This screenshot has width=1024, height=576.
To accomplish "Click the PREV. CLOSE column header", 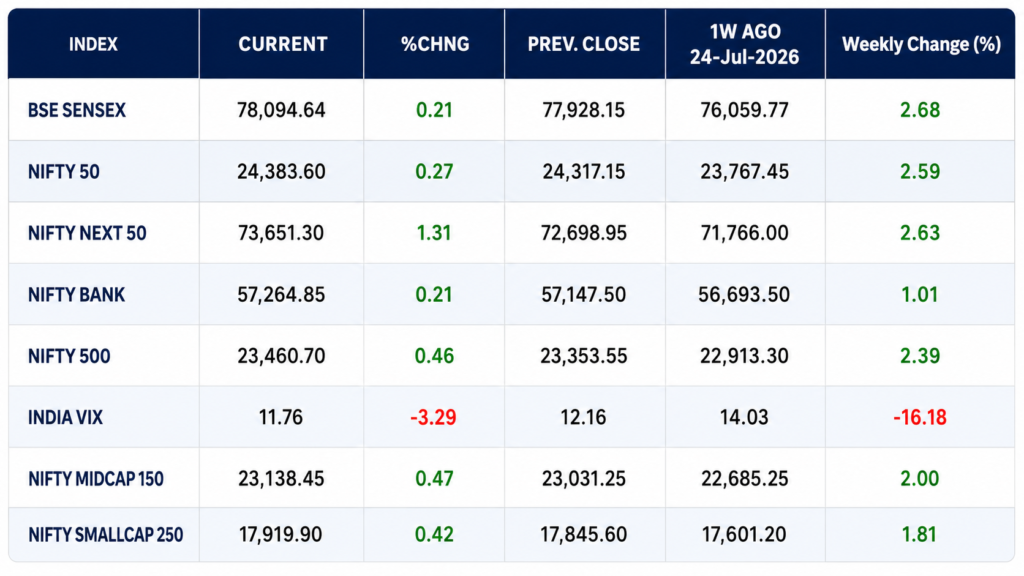I will coord(584,44).
